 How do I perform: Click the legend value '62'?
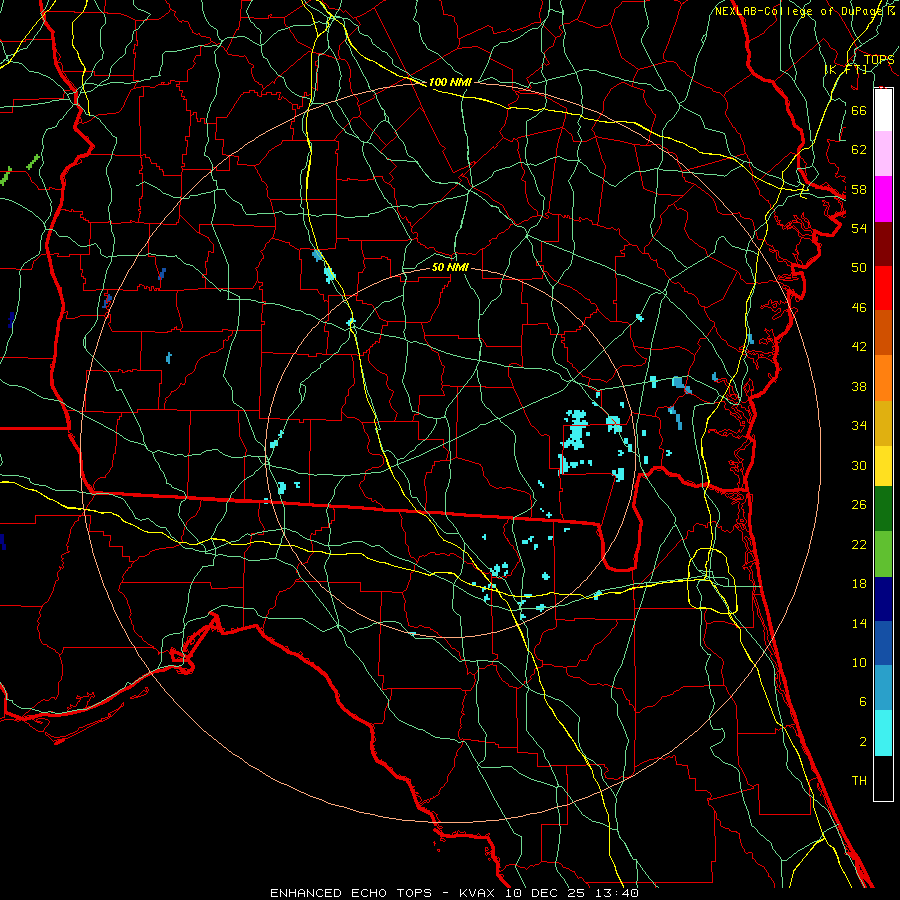859,150
